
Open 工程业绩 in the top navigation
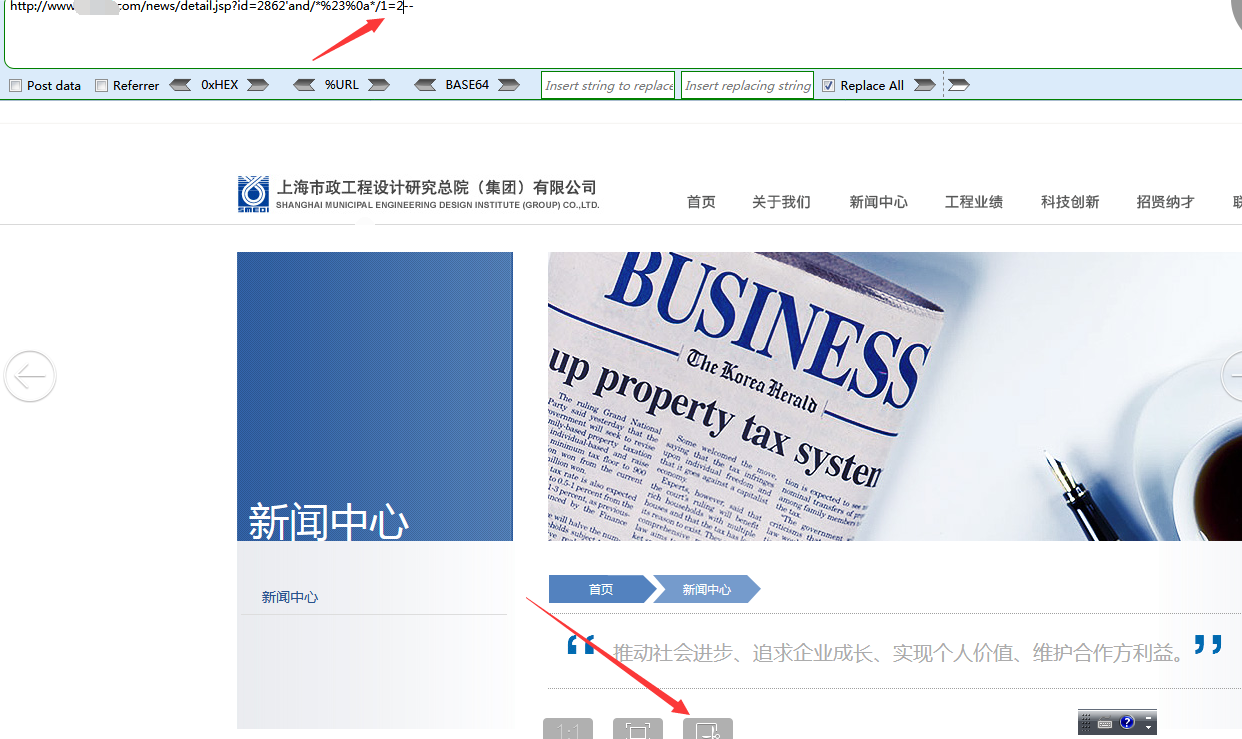974,202
